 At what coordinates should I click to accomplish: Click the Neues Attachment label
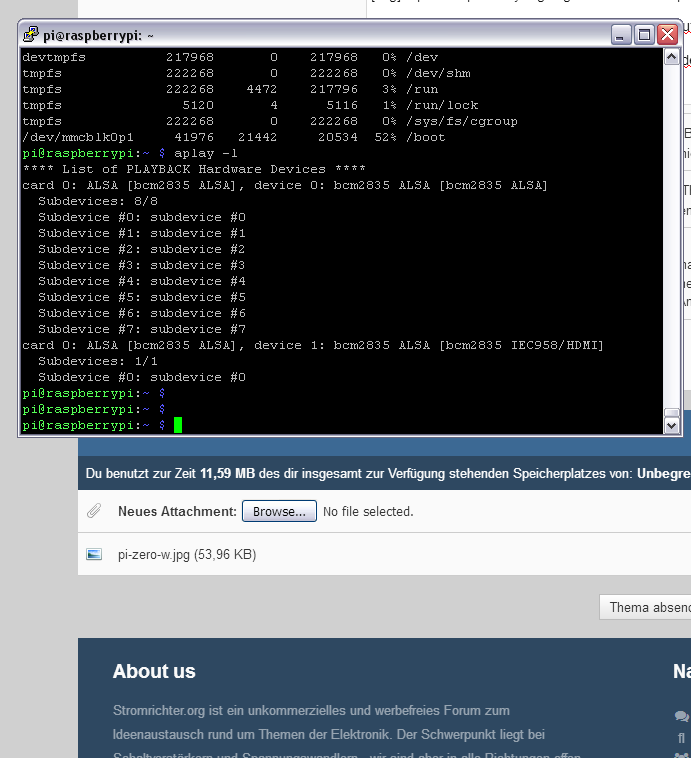pos(177,511)
